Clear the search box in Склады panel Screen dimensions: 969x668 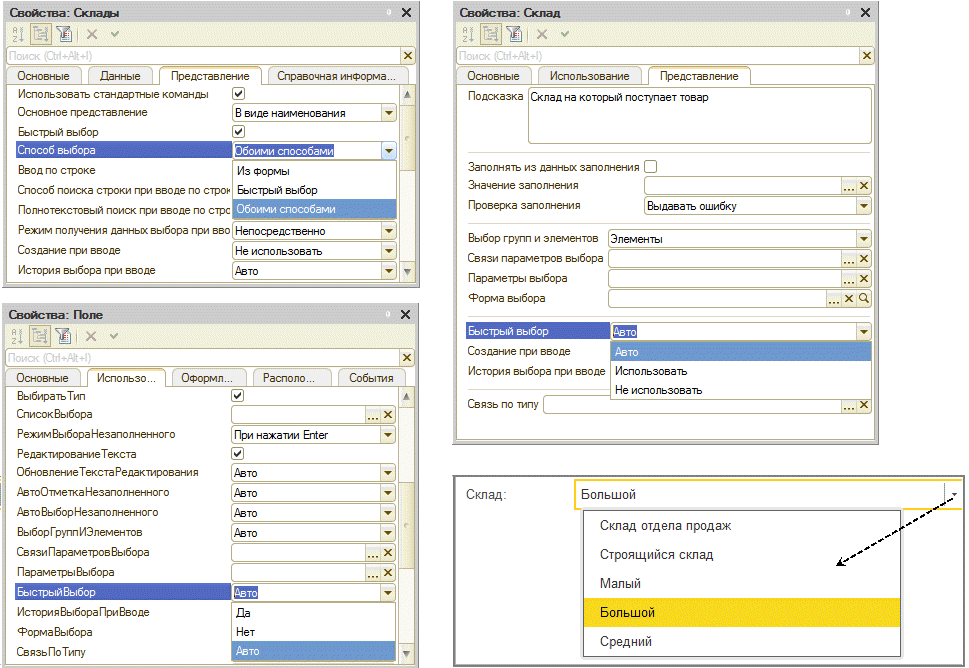point(407,56)
